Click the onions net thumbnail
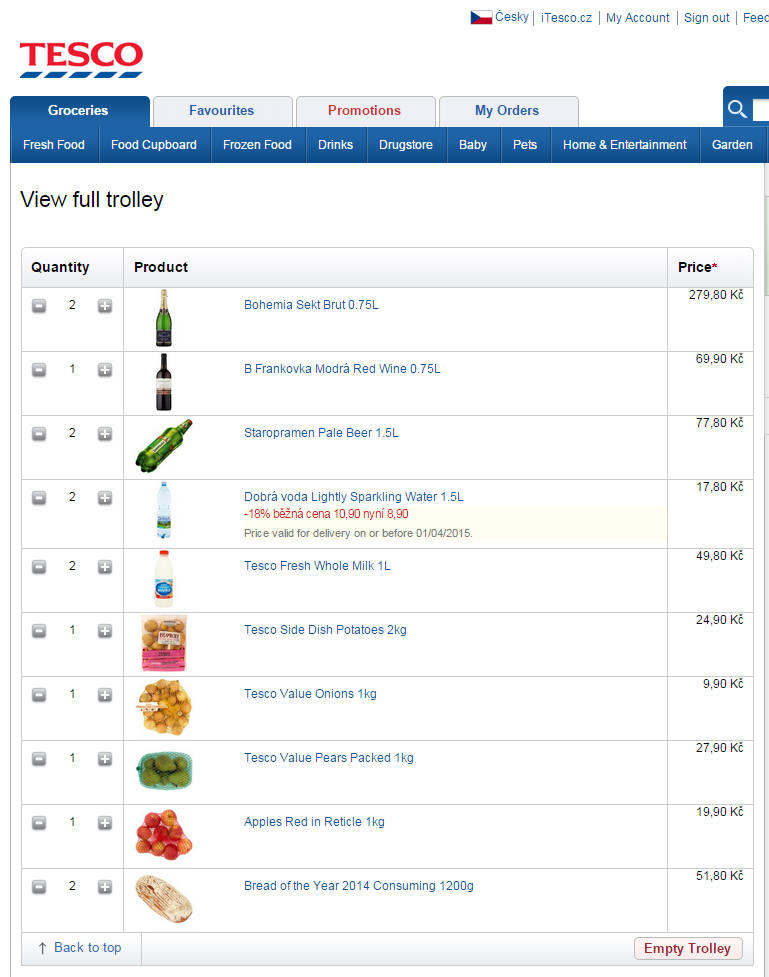 164,707
